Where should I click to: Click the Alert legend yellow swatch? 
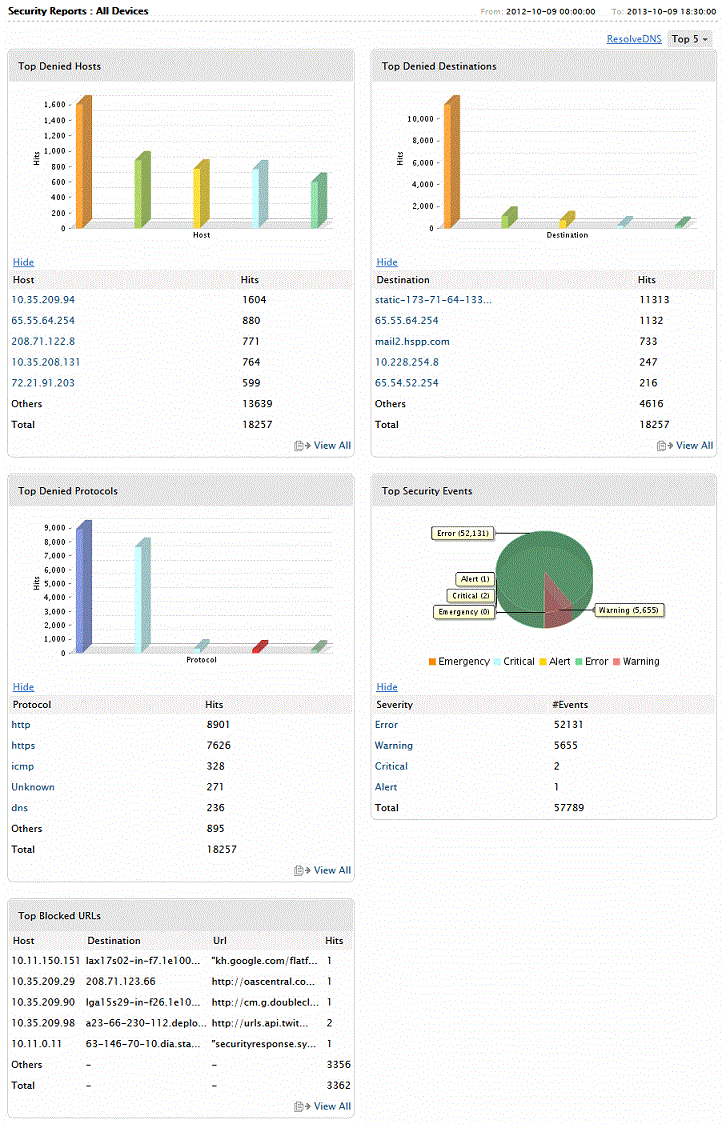pos(543,662)
